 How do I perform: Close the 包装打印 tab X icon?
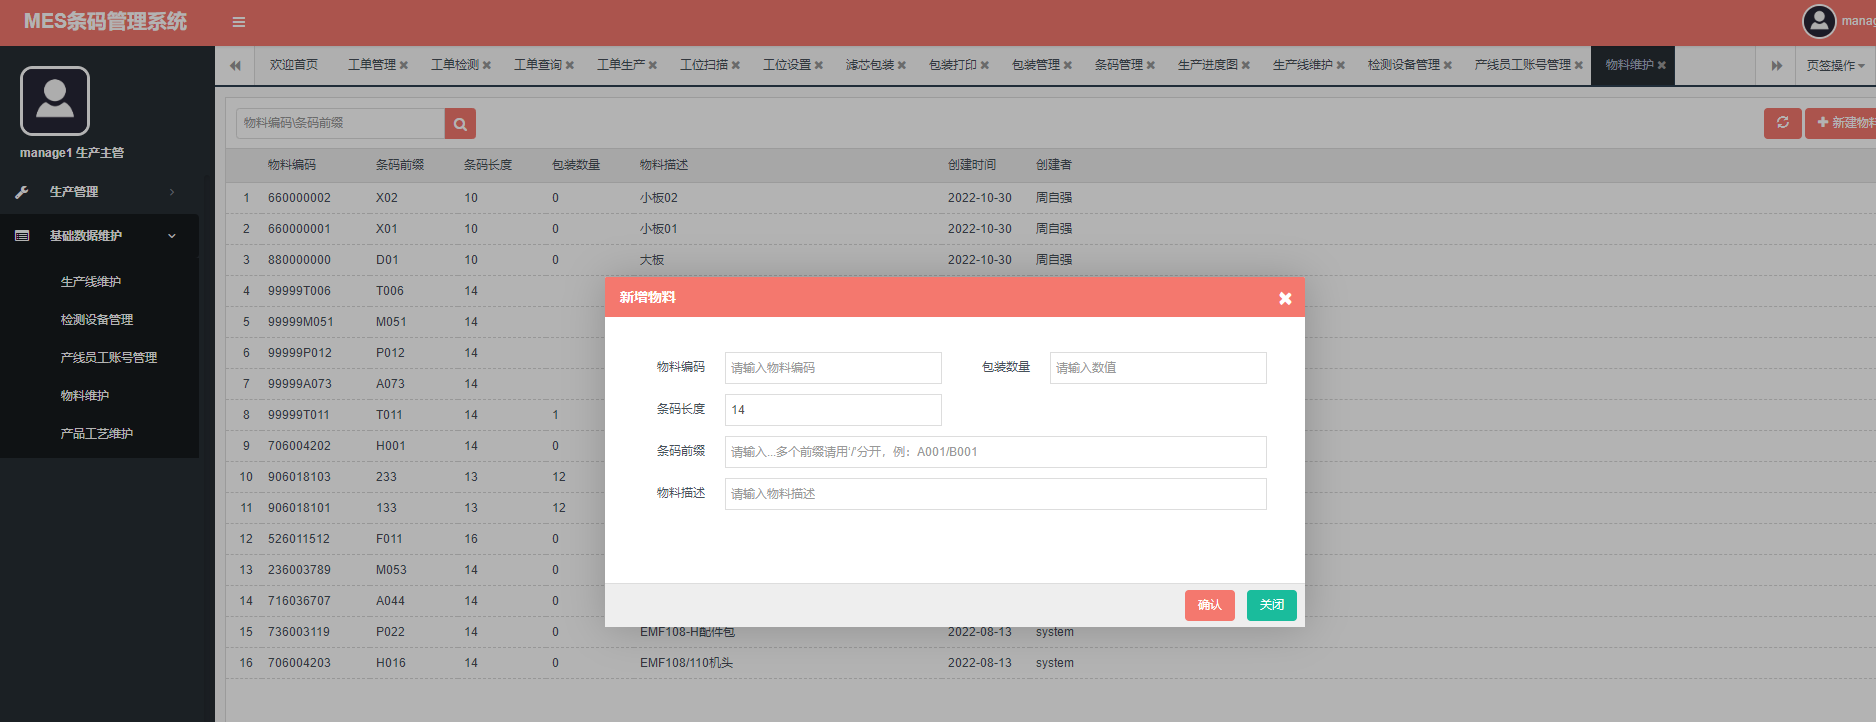pos(985,66)
